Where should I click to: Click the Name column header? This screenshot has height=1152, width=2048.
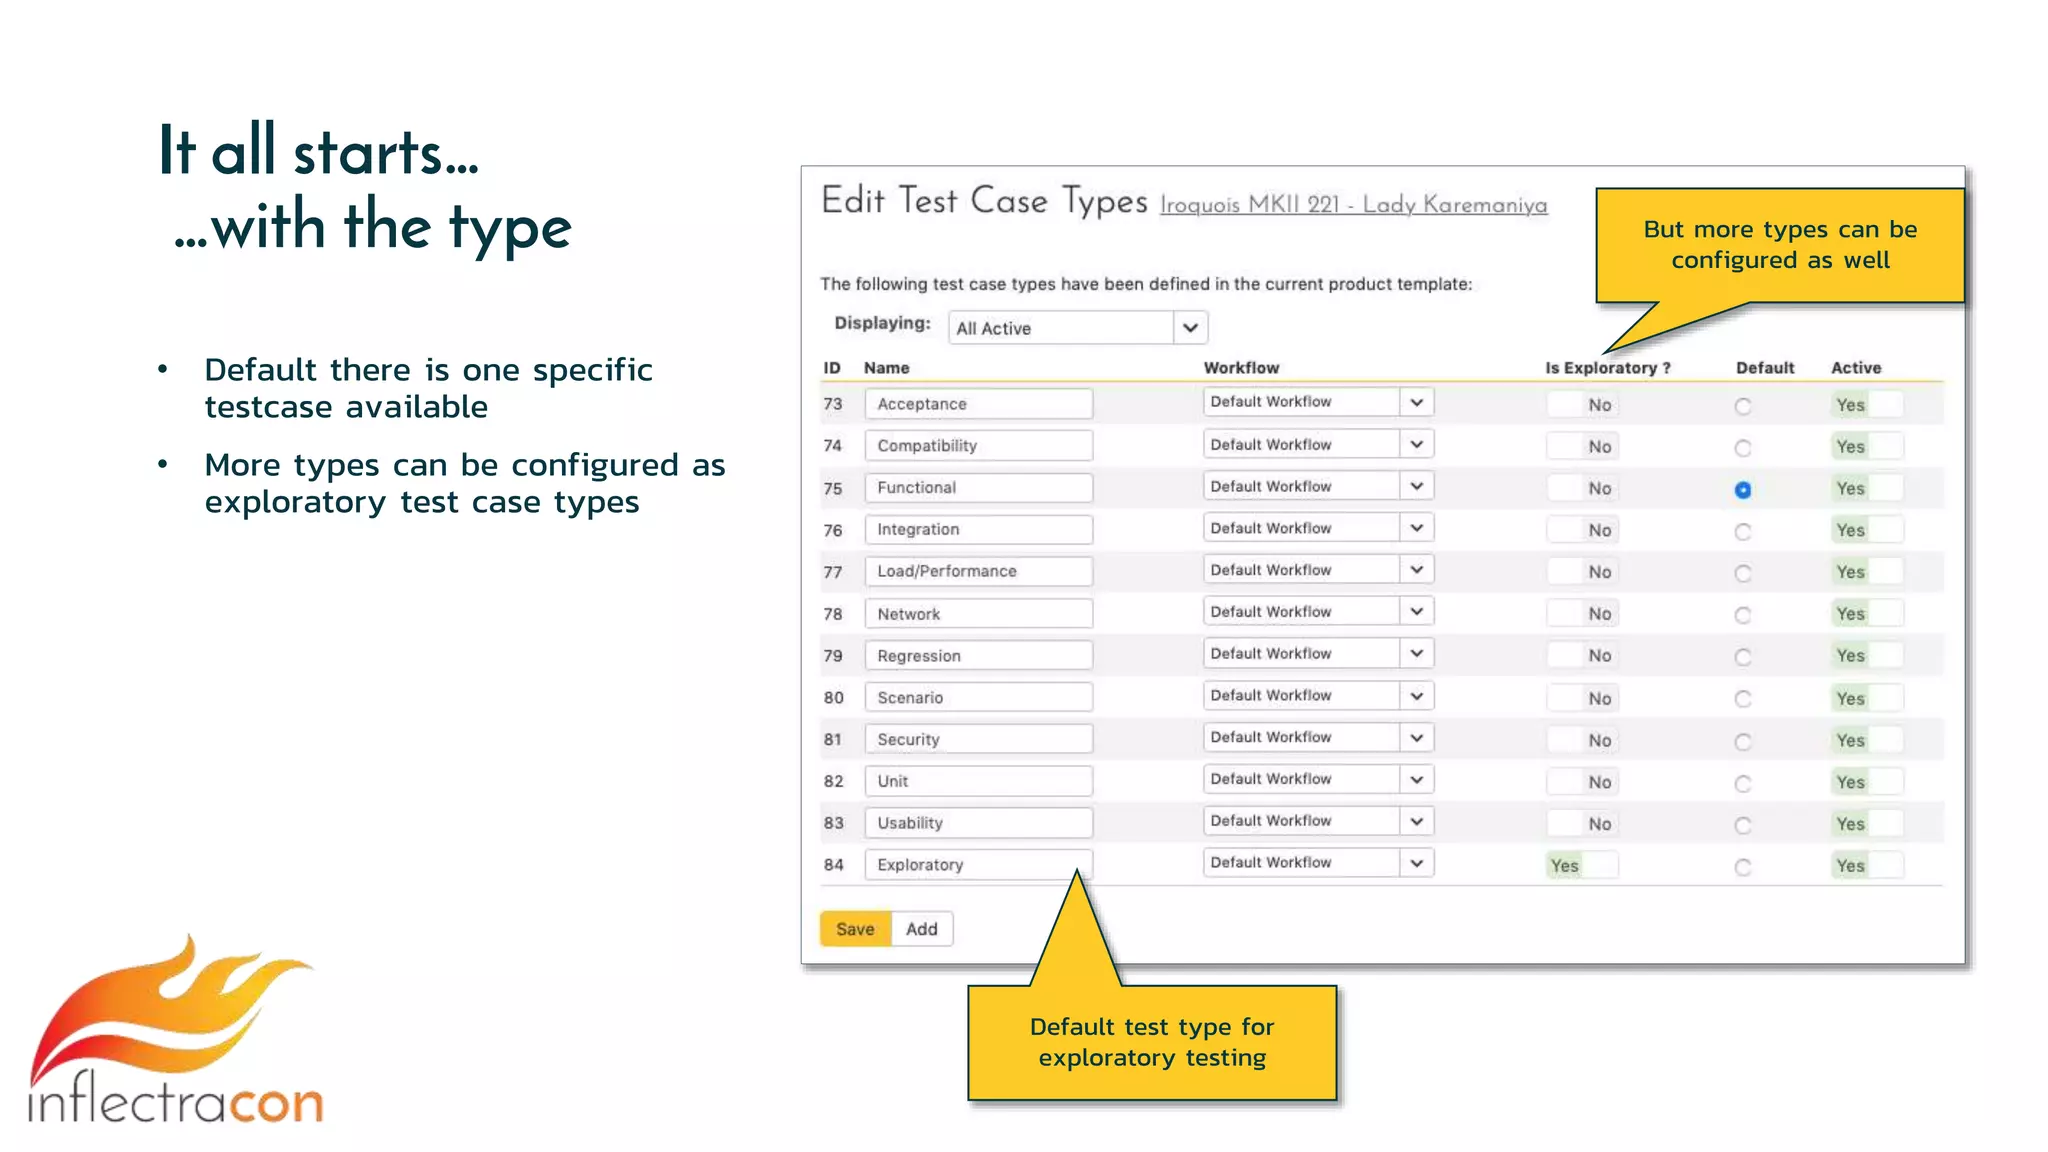tap(886, 368)
